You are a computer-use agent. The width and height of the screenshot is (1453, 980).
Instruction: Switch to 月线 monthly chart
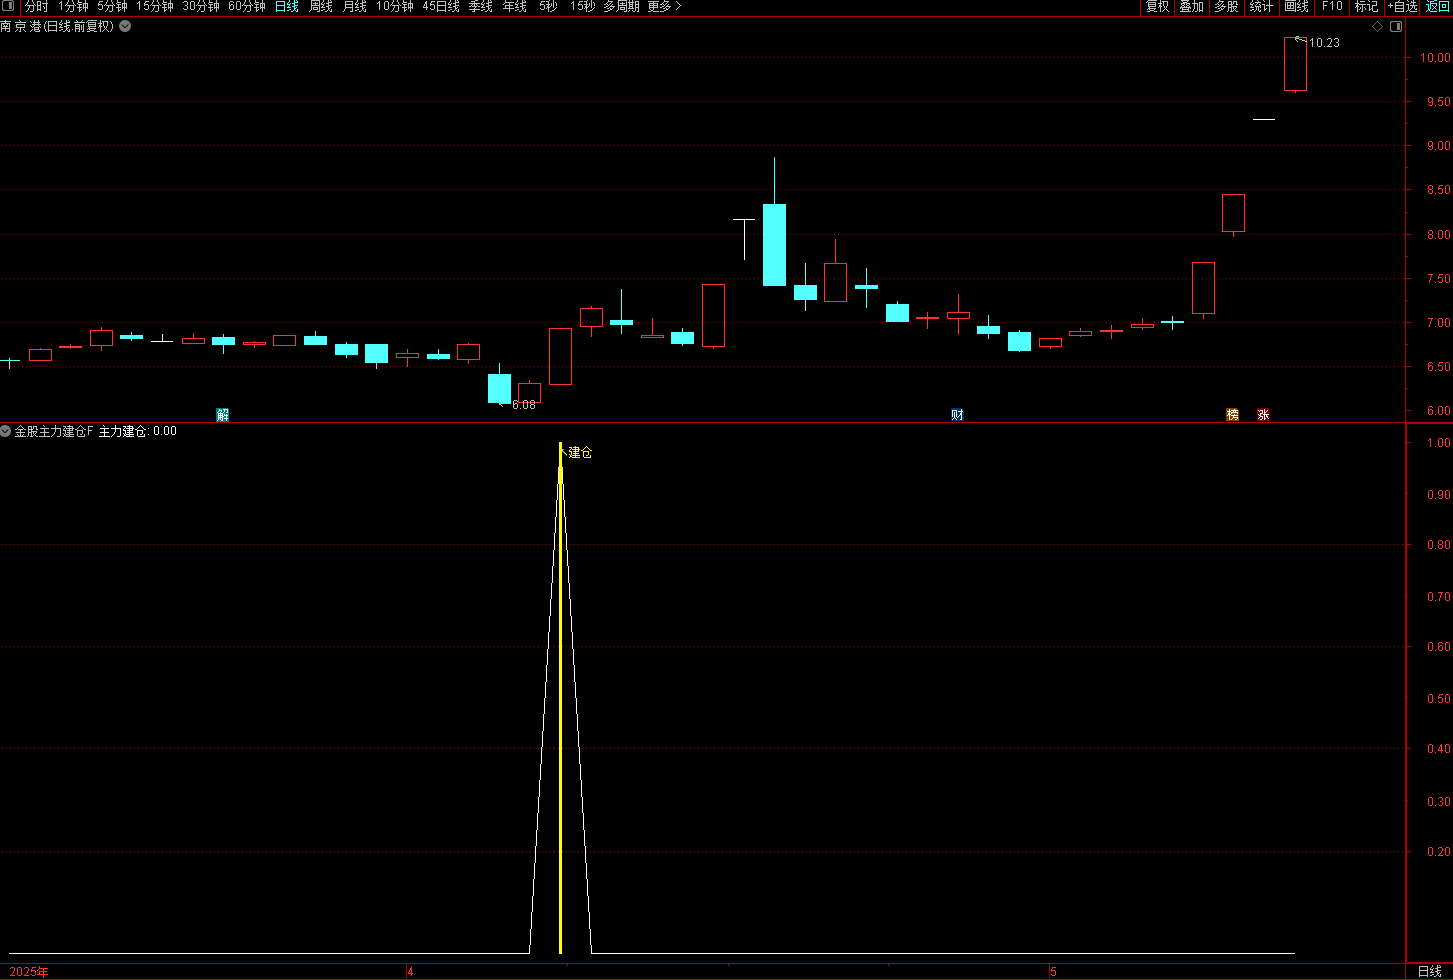click(x=355, y=7)
